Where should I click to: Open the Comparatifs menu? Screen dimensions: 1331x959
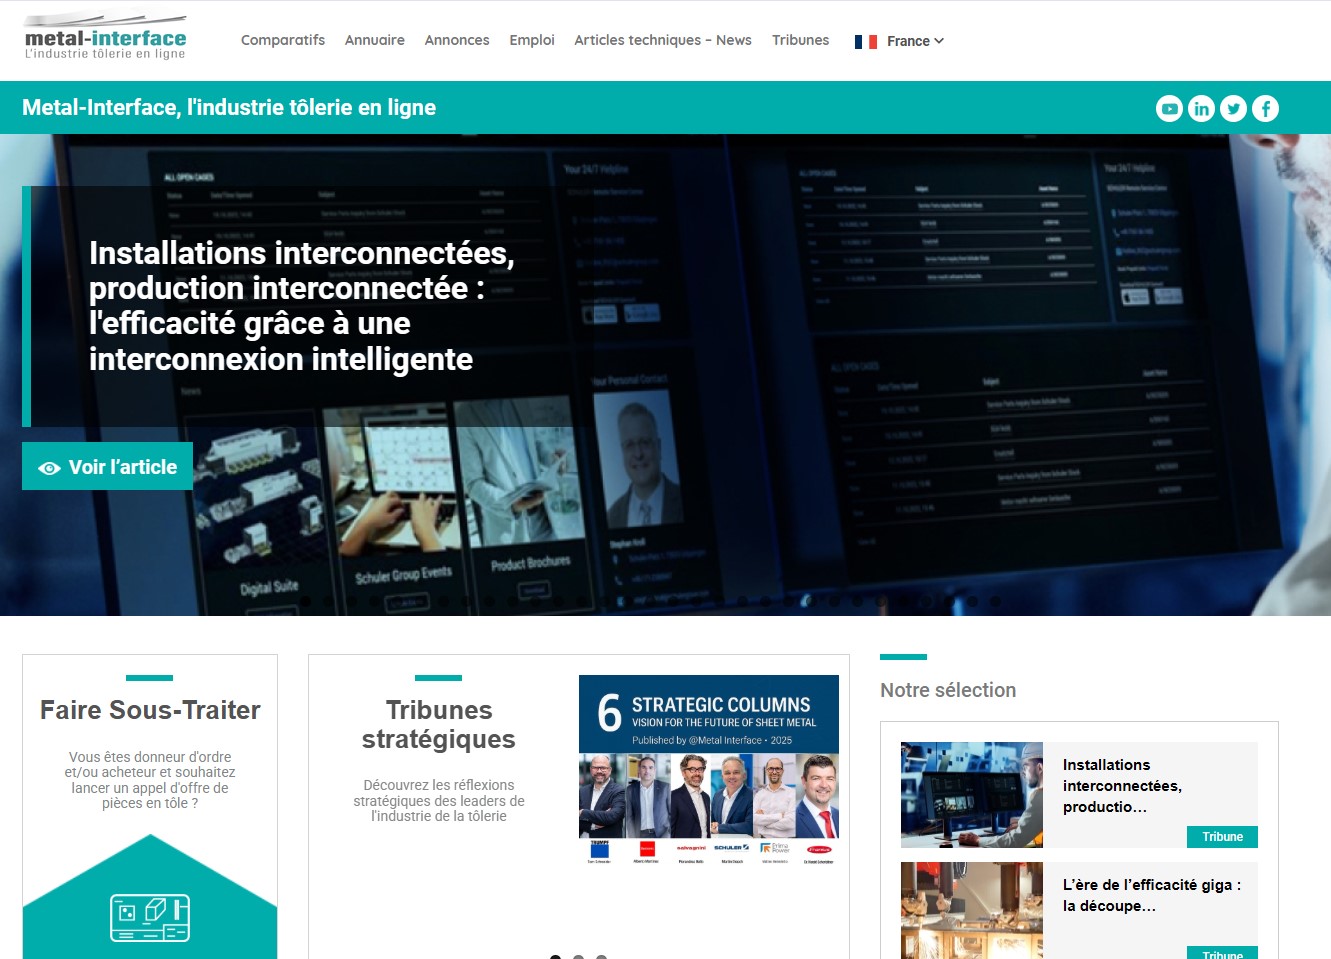(283, 40)
